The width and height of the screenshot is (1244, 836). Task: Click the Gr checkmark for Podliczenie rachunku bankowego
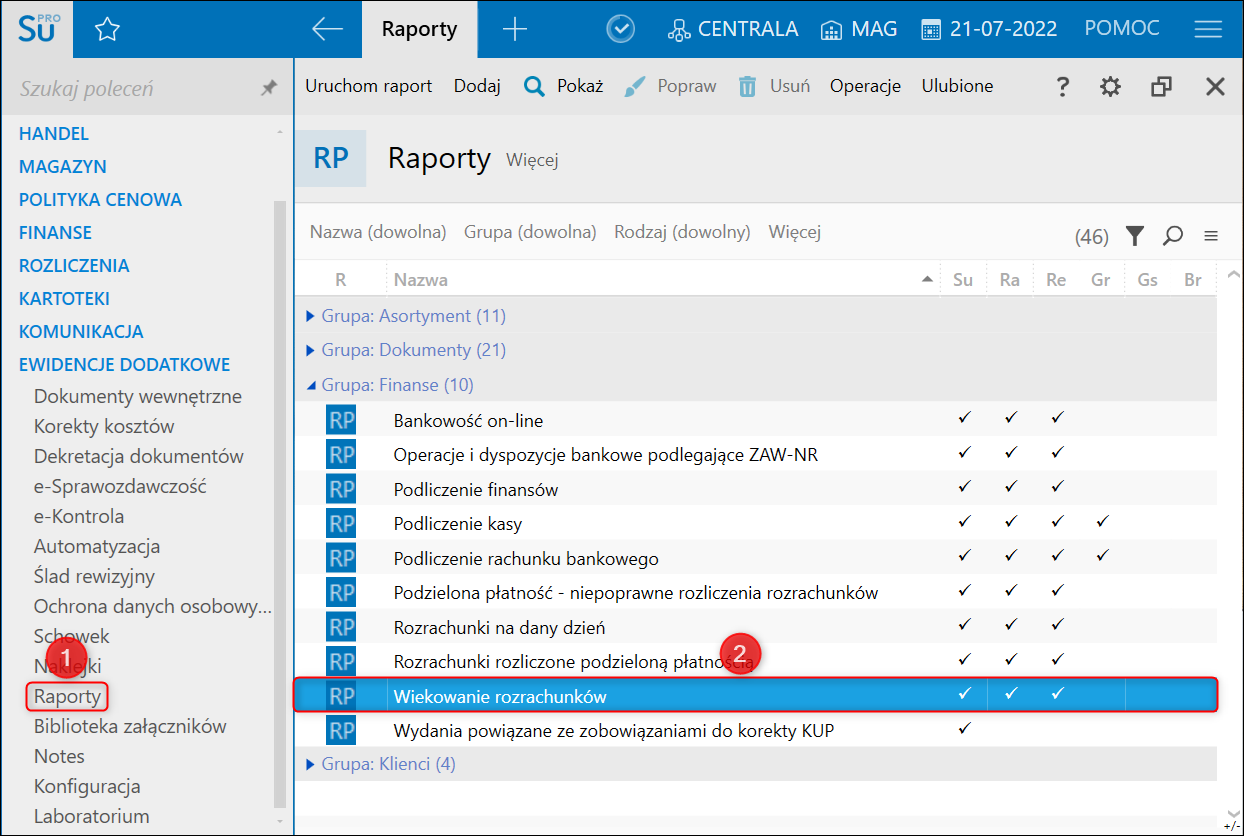click(1102, 556)
